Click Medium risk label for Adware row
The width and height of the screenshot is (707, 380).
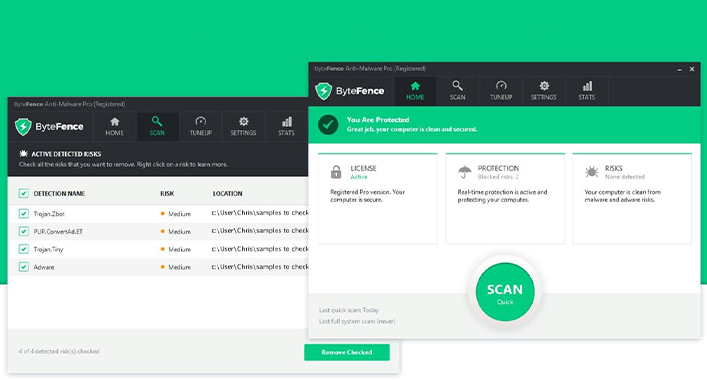(179, 267)
